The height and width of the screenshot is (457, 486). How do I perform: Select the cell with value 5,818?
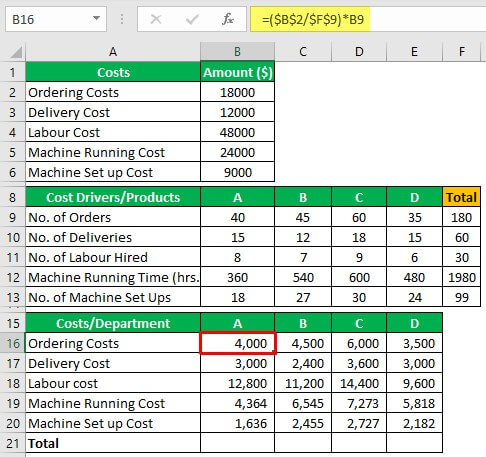[x=414, y=403]
